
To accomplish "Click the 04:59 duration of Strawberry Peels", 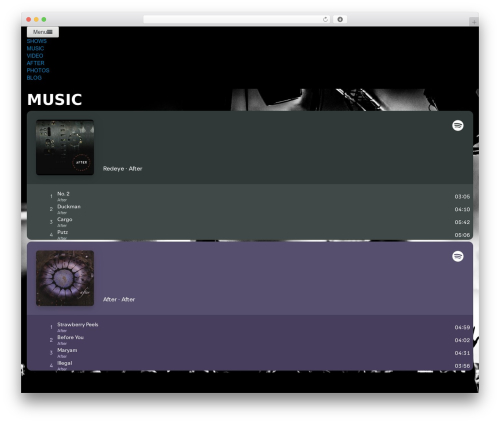I will click(x=462, y=327).
